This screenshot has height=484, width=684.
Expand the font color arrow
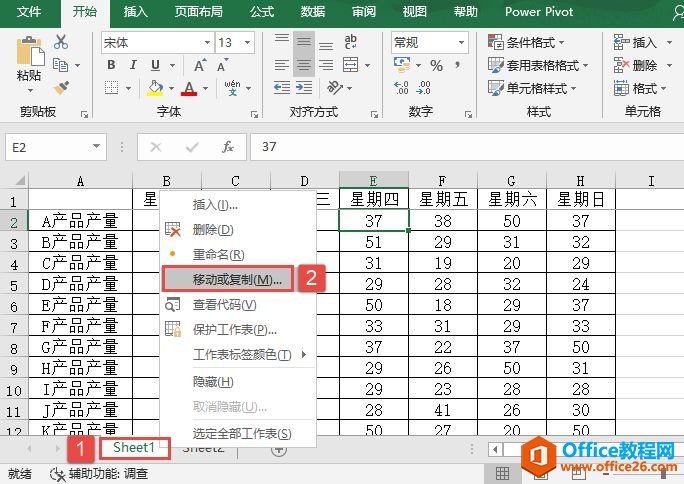tap(205, 88)
